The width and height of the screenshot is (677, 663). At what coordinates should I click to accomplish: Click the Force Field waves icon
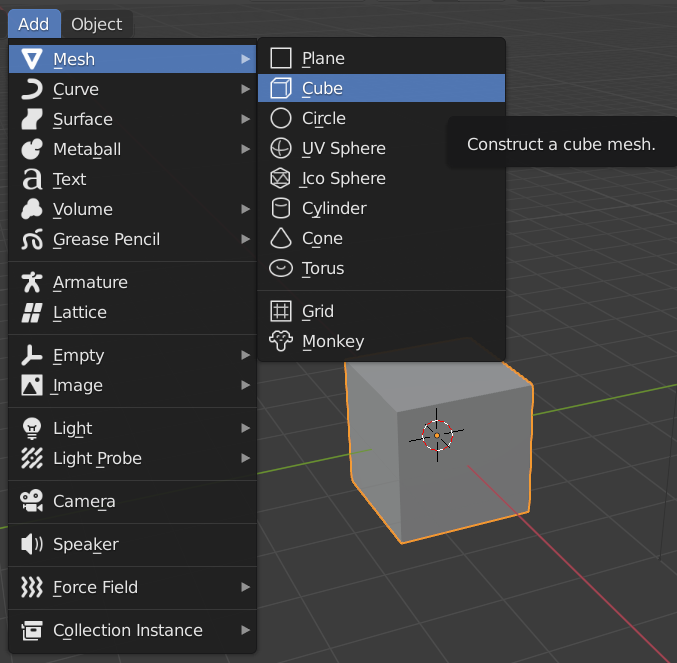point(32,587)
